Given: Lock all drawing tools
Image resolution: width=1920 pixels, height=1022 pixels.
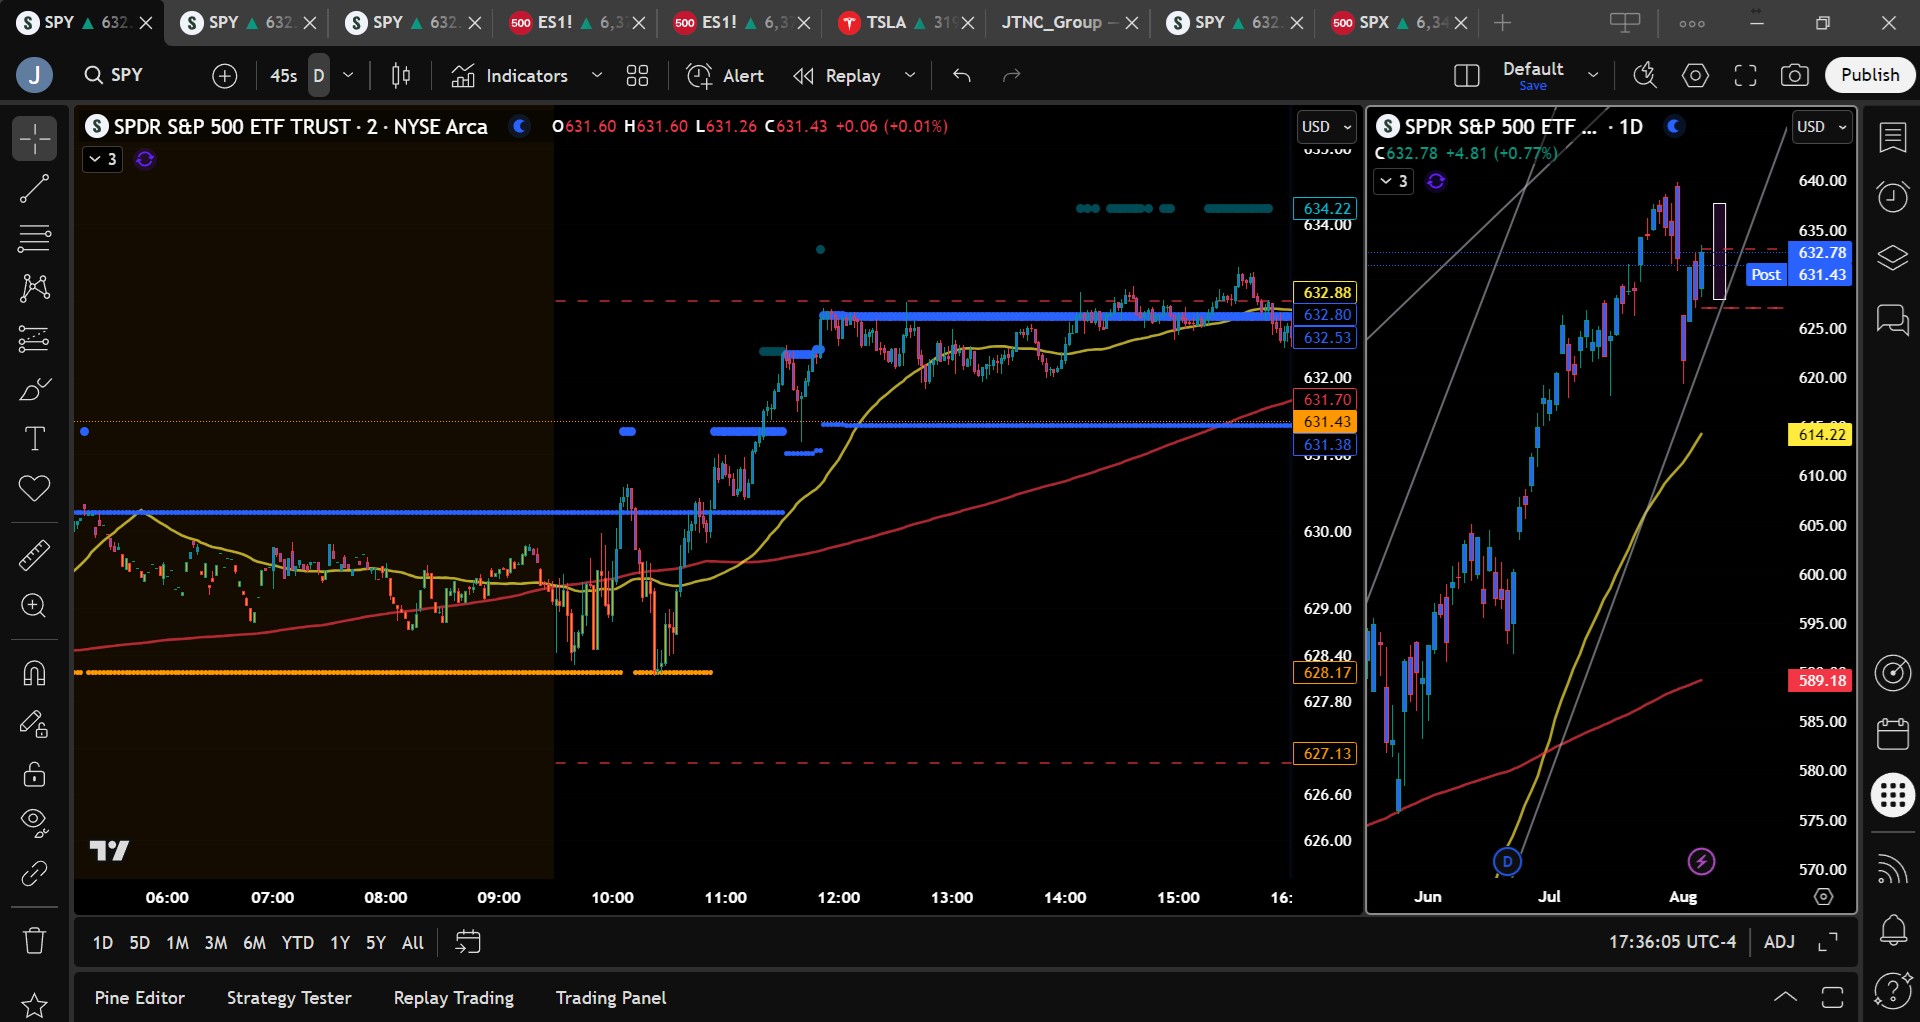Looking at the screenshot, I should pyautogui.click(x=34, y=773).
